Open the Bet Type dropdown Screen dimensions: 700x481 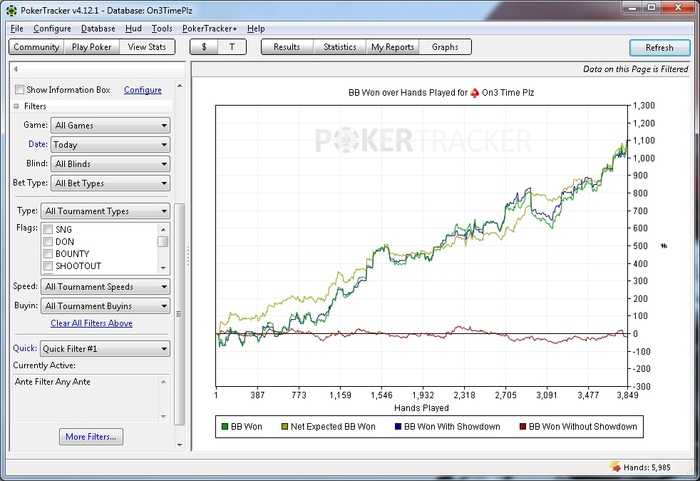pos(110,183)
